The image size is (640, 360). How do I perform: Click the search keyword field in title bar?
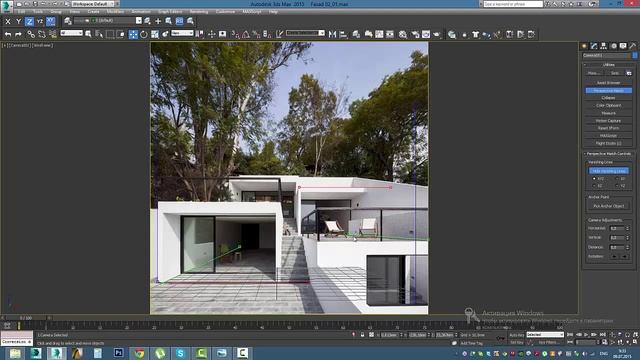tap(513, 4)
